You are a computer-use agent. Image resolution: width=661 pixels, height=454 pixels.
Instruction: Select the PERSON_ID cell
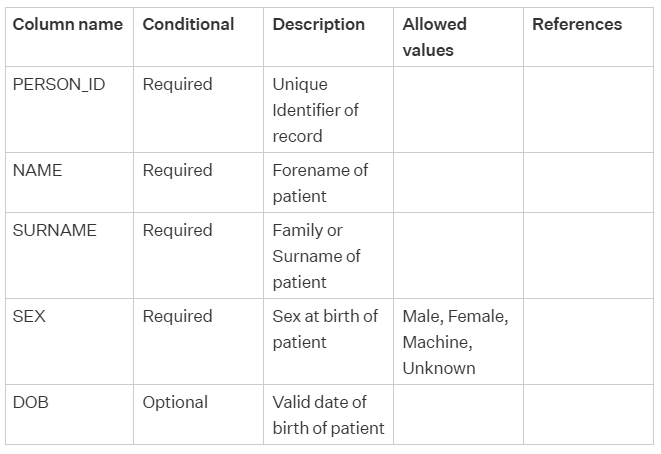click(x=70, y=110)
